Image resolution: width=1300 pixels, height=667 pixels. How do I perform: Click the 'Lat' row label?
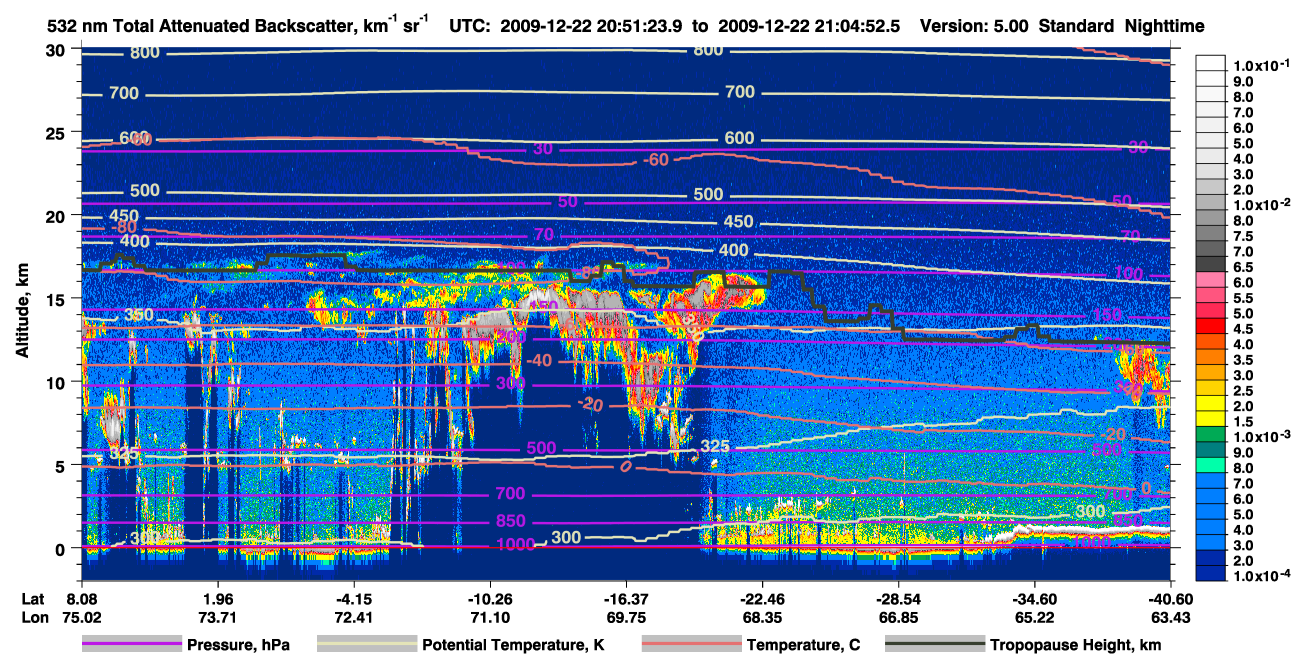[32, 598]
